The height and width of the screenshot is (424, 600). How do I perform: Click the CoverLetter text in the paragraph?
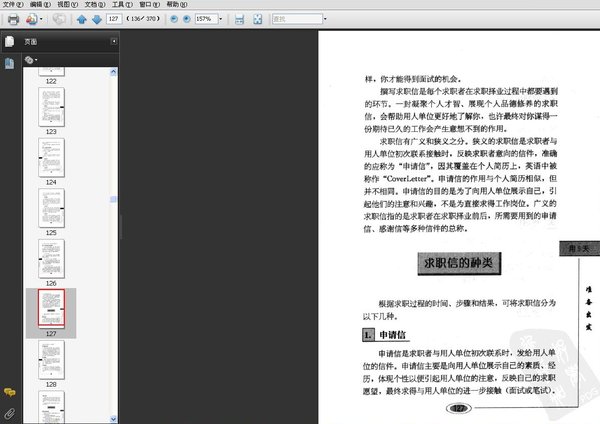[x=406, y=178]
